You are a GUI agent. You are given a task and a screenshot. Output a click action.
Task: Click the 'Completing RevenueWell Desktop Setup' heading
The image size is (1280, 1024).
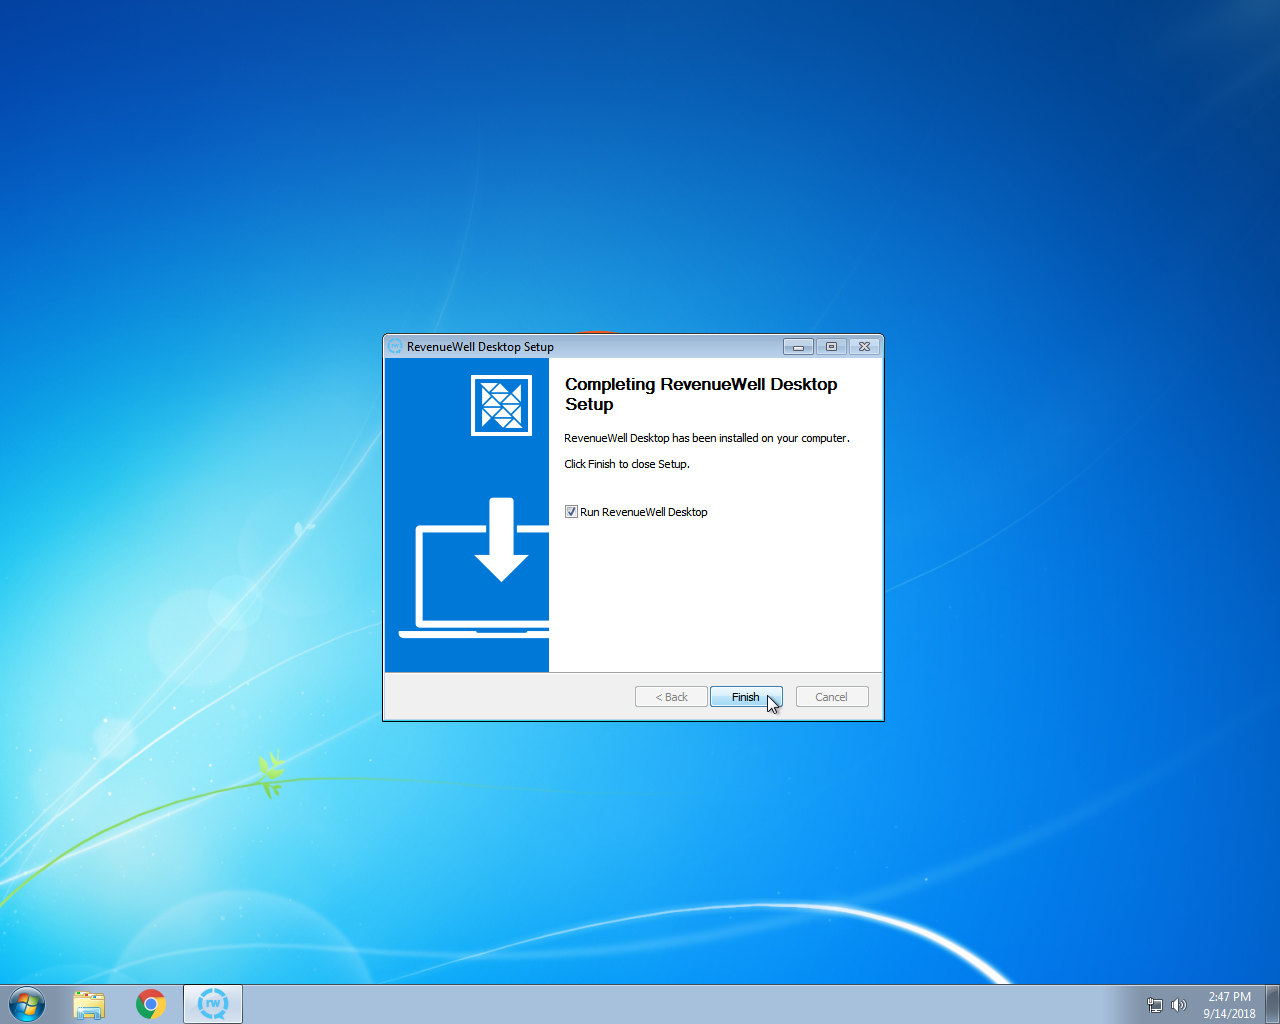(x=701, y=394)
